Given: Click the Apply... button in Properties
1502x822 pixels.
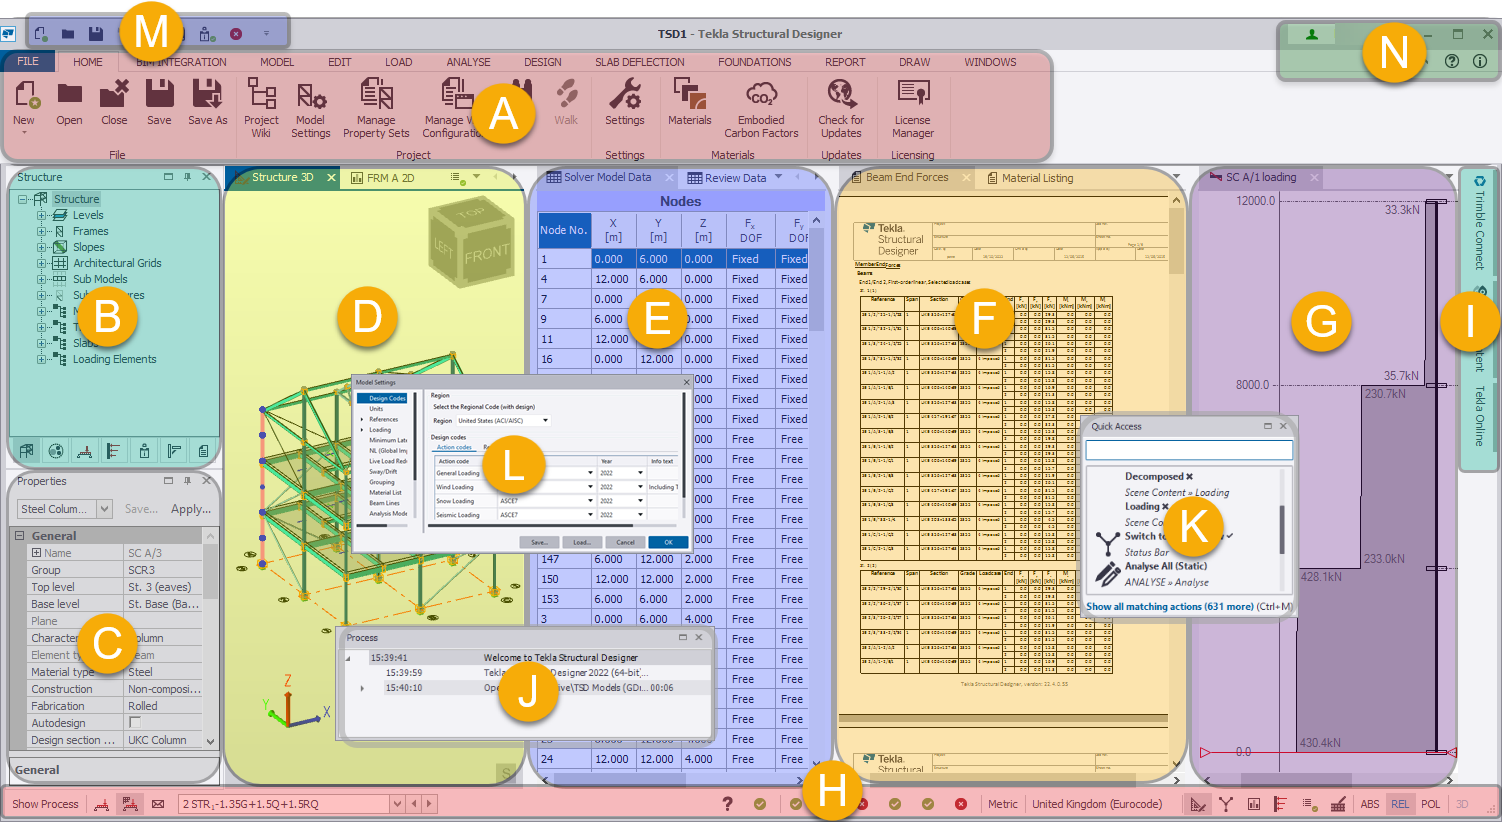Looking at the screenshot, I should [191, 509].
